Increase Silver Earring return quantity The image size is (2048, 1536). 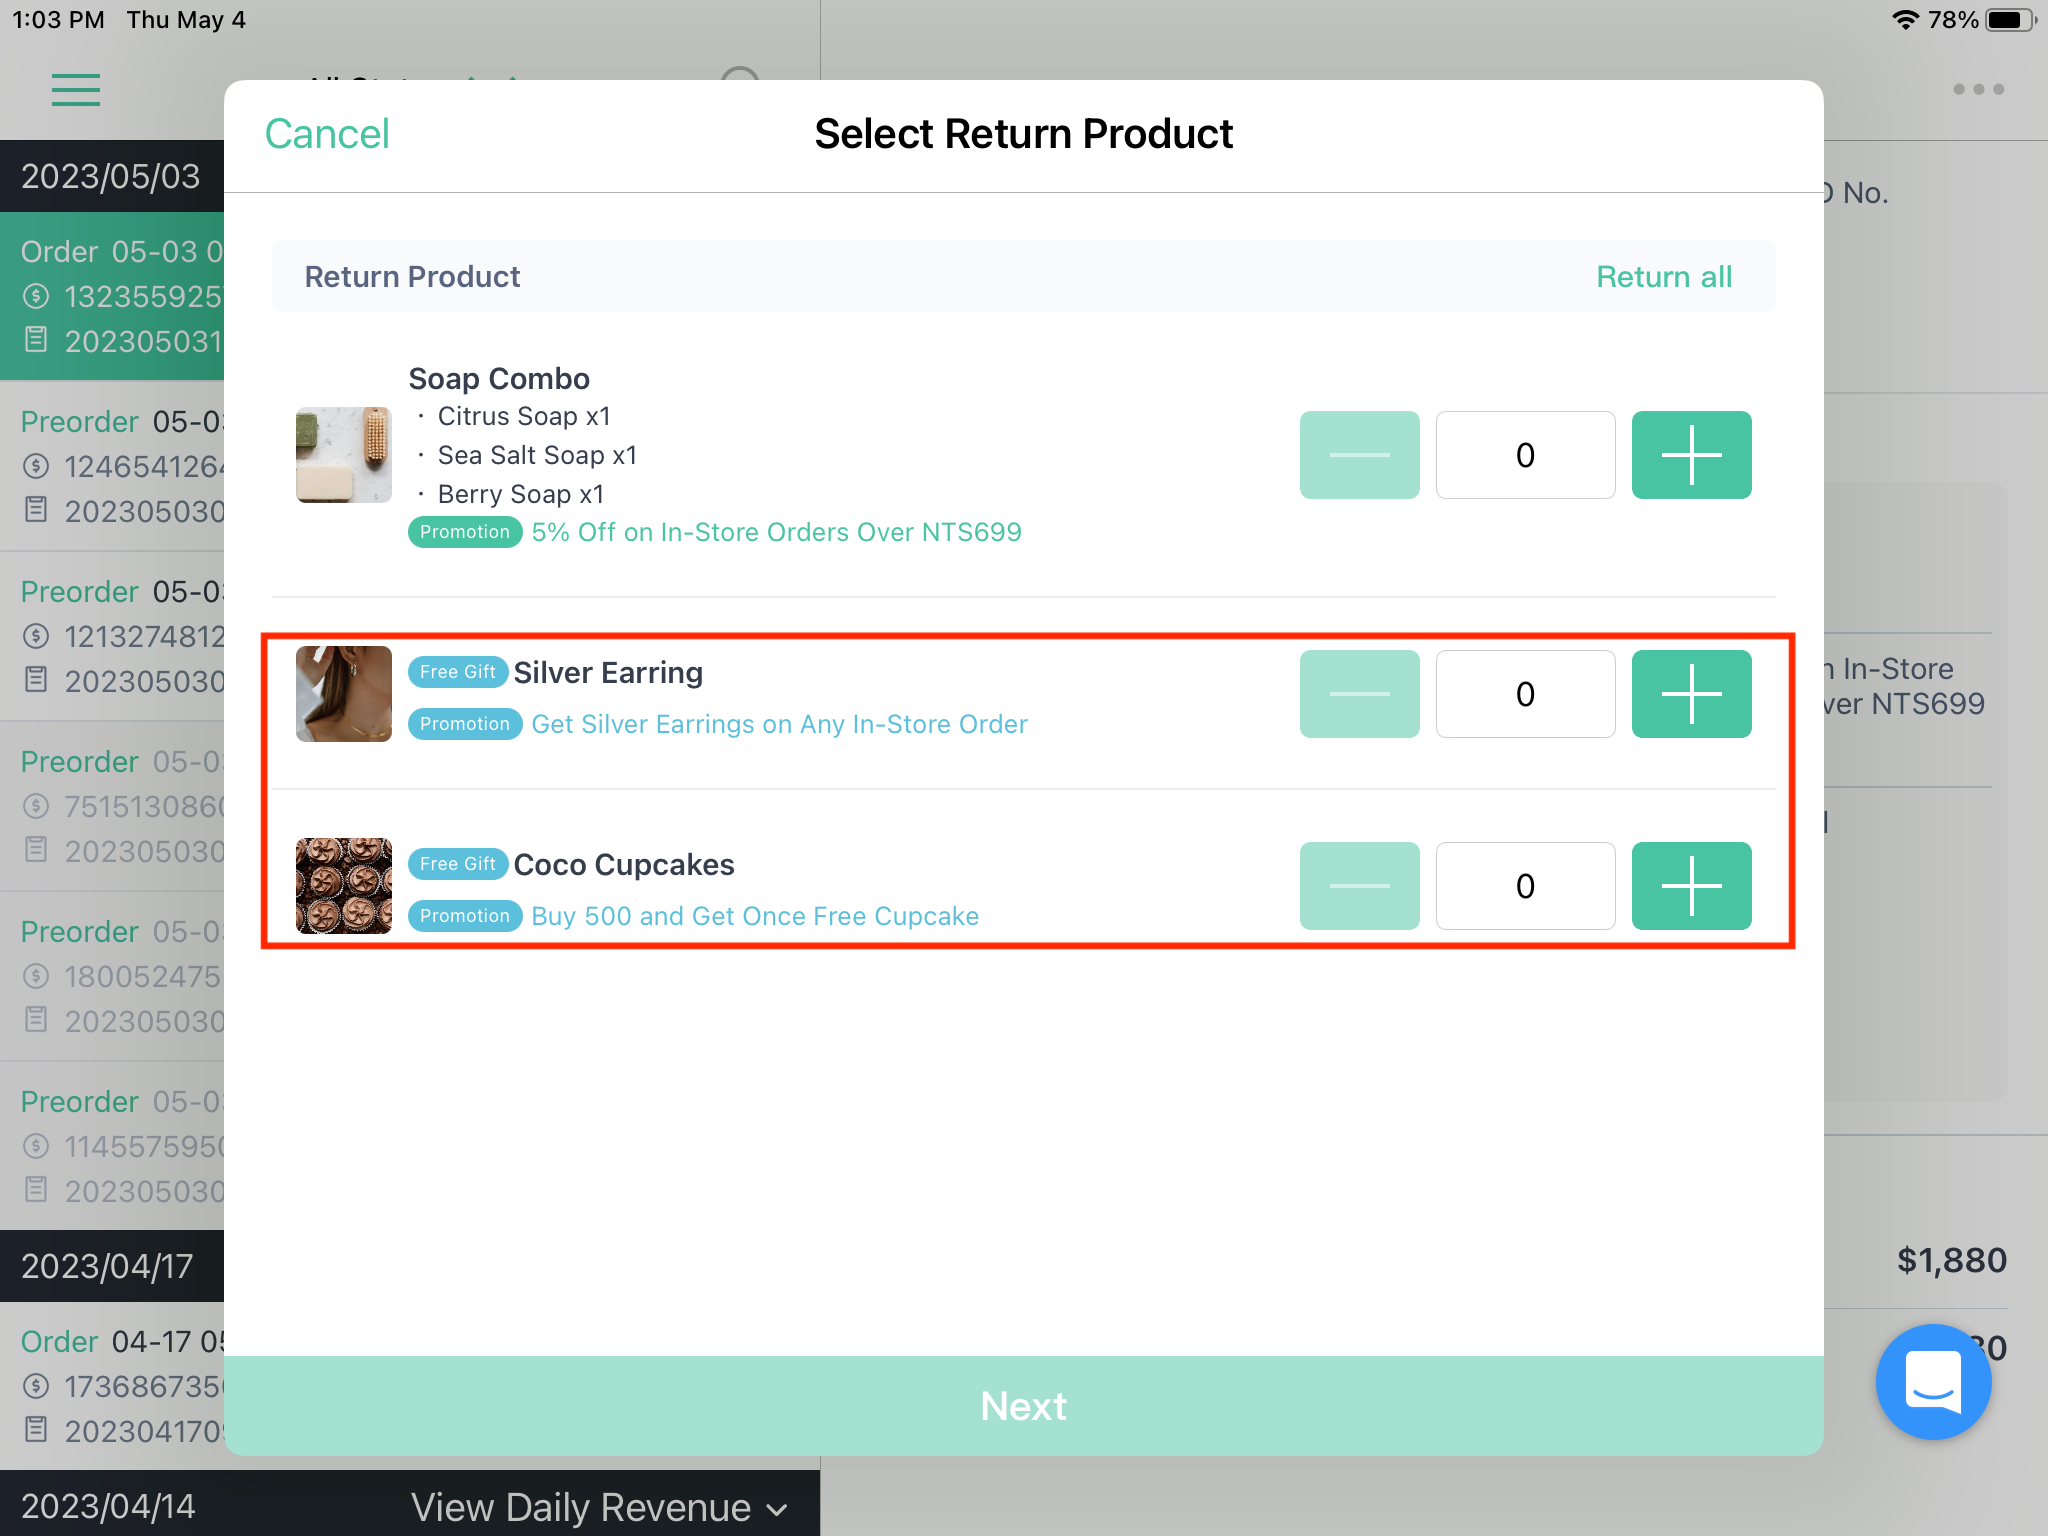tap(1691, 694)
